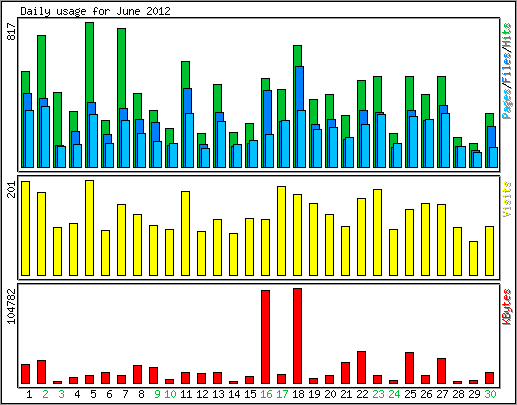Viewport: 517px width, 405px height.
Task: Click the red KBytes bar for day 25
Action: pyautogui.click(x=409, y=368)
